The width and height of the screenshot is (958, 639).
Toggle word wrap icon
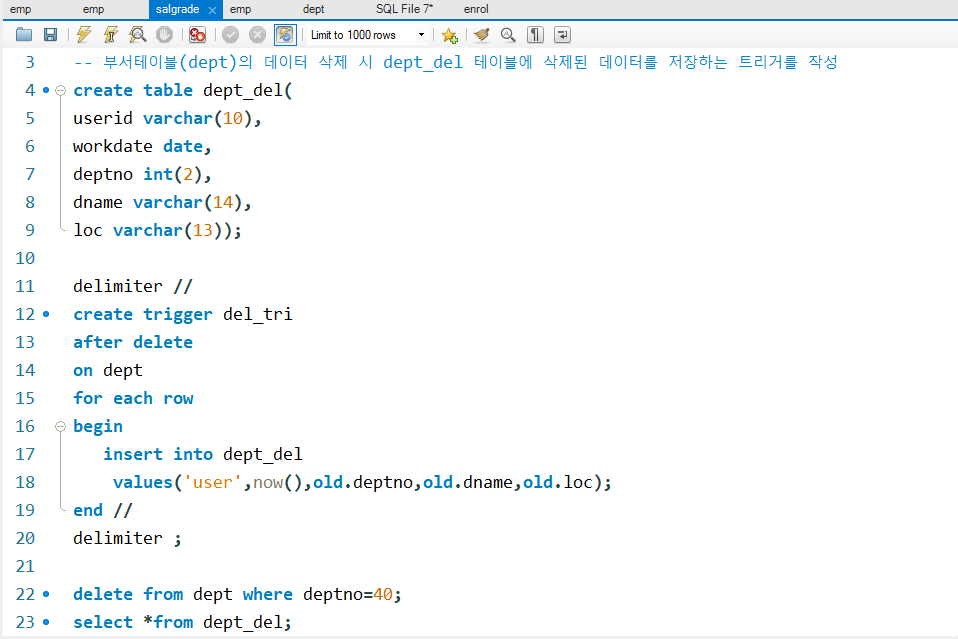562,35
